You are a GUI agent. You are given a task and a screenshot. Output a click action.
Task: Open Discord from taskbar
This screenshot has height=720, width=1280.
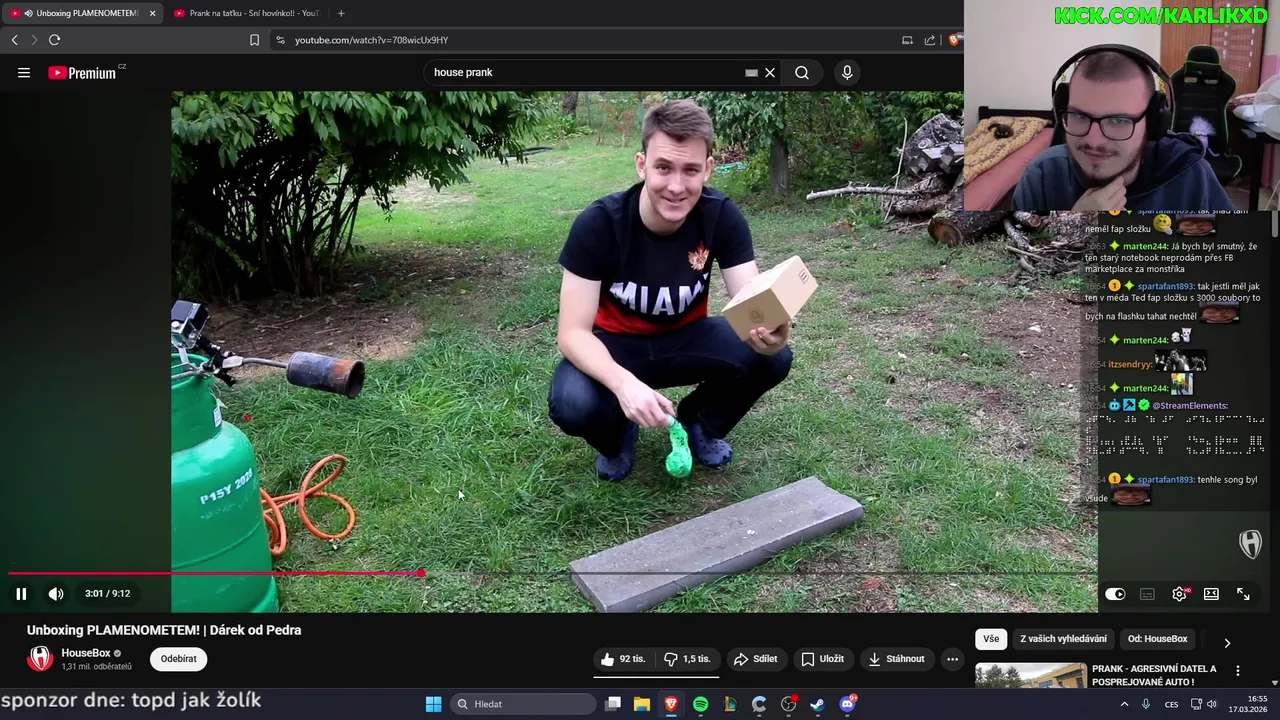(847, 704)
